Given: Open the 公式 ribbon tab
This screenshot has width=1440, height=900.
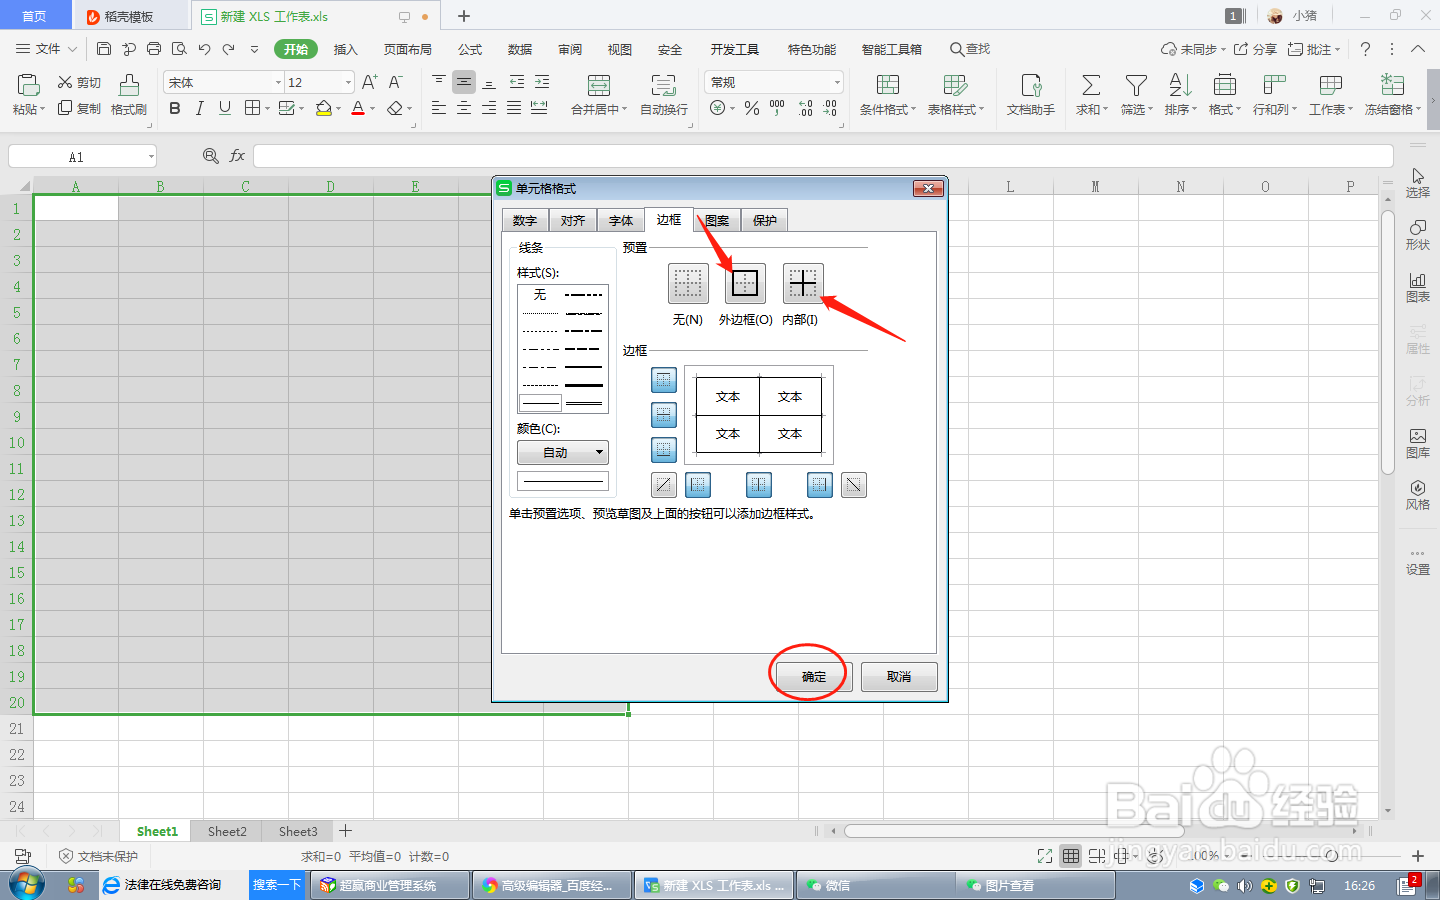Looking at the screenshot, I should pyautogui.click(x=470, y=49).
